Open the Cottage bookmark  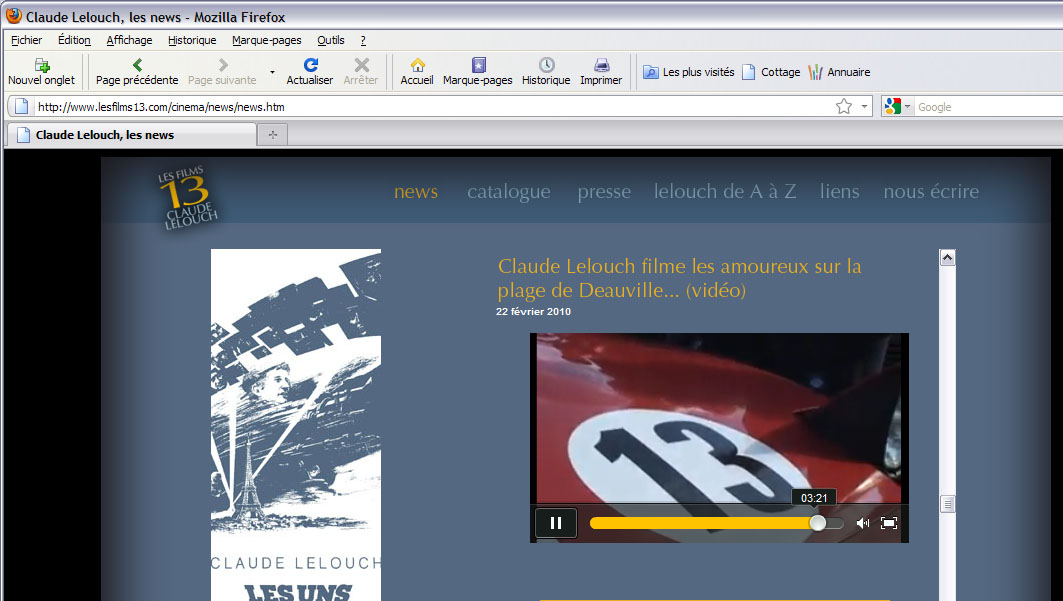tap(771, 72)
